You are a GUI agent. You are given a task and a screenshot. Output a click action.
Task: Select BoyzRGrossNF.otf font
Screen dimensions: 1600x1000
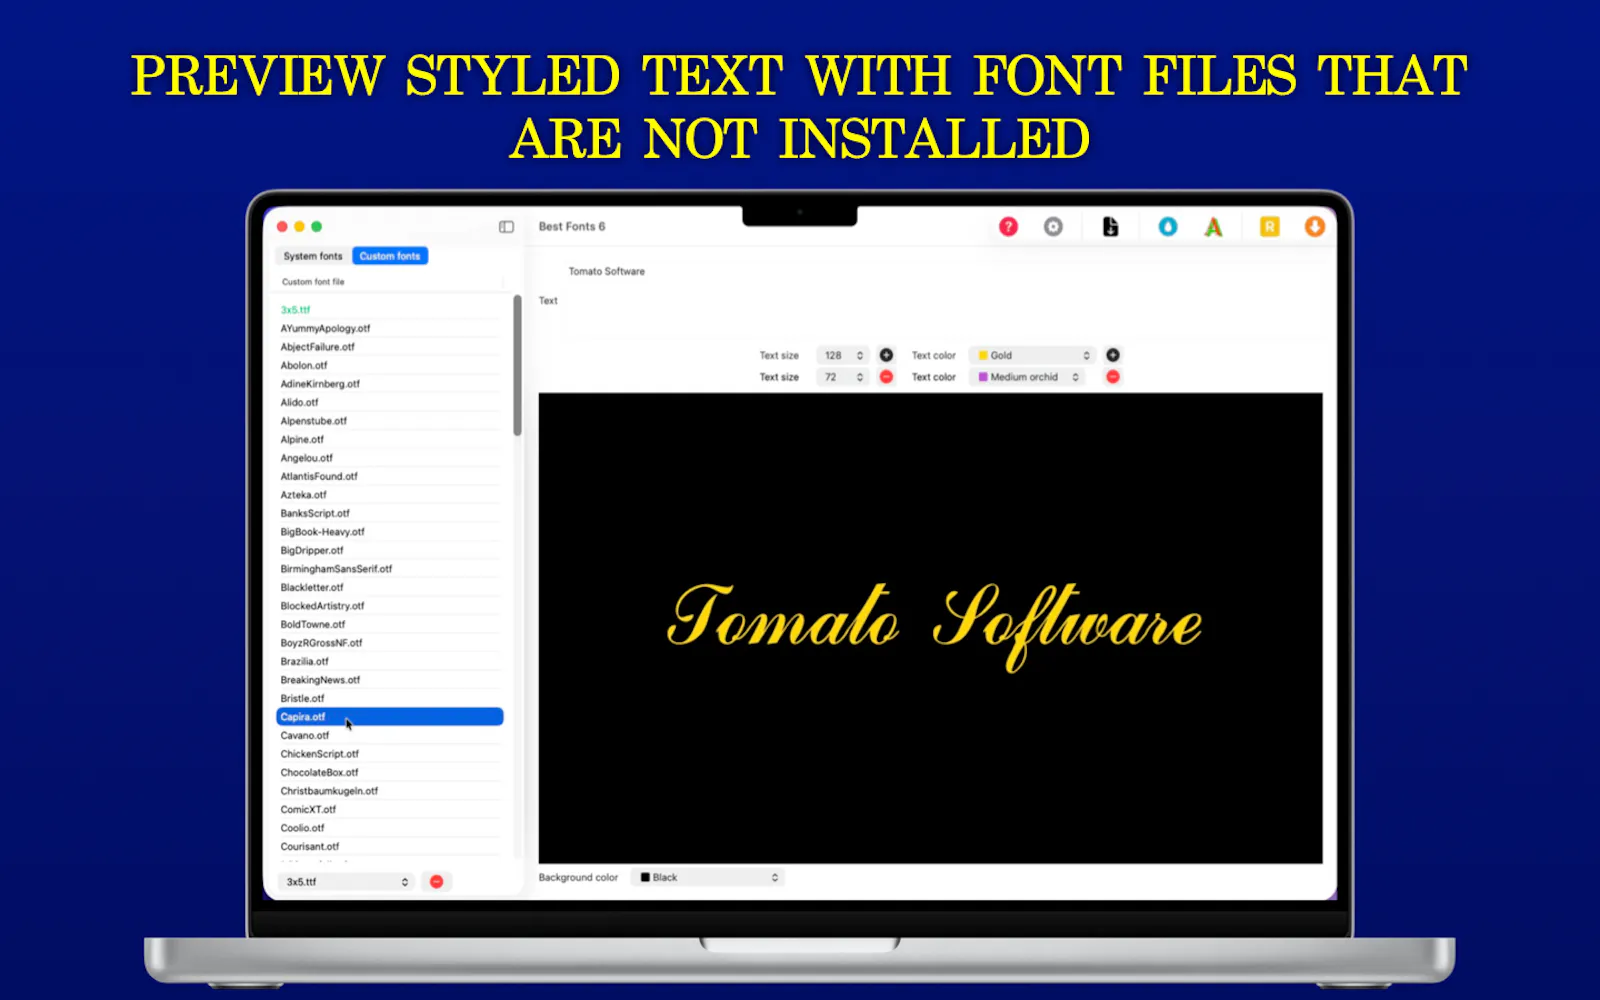point(389,643)
